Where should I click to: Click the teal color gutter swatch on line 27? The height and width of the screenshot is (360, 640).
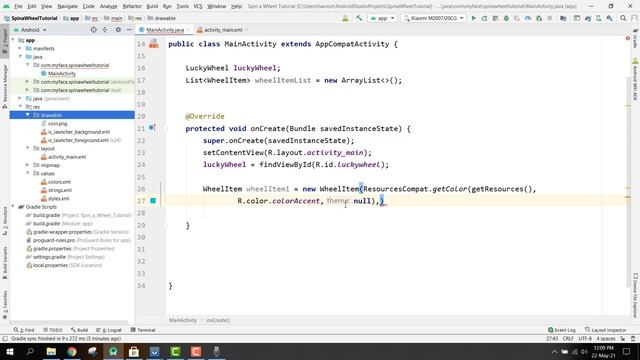(153, 201)
